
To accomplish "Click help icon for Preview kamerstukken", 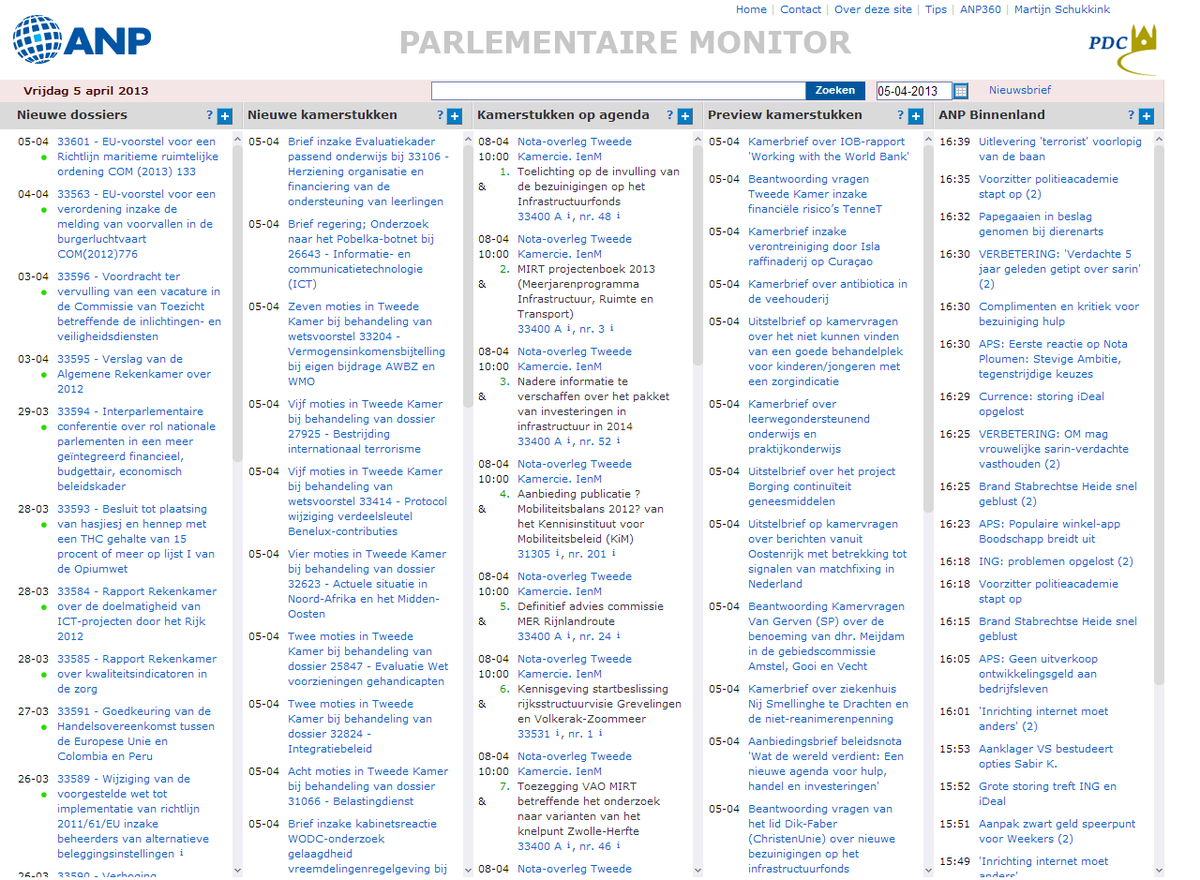I will point(901,116).
